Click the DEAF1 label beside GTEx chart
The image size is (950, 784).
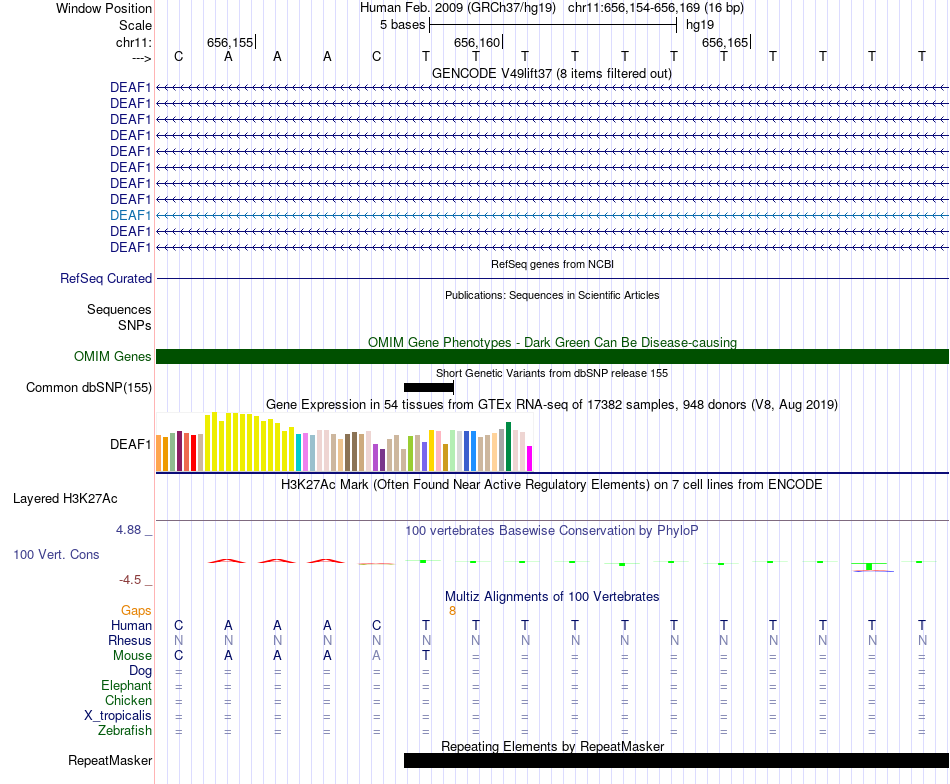coord(130,444)
